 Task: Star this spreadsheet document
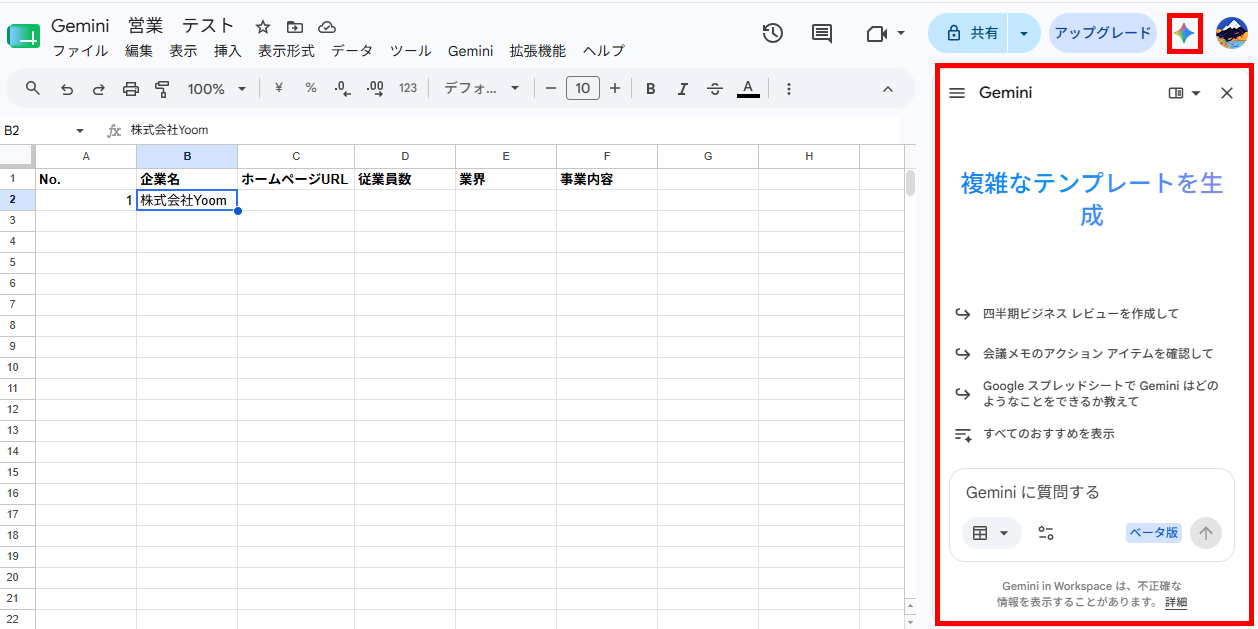tap(262, 27)
